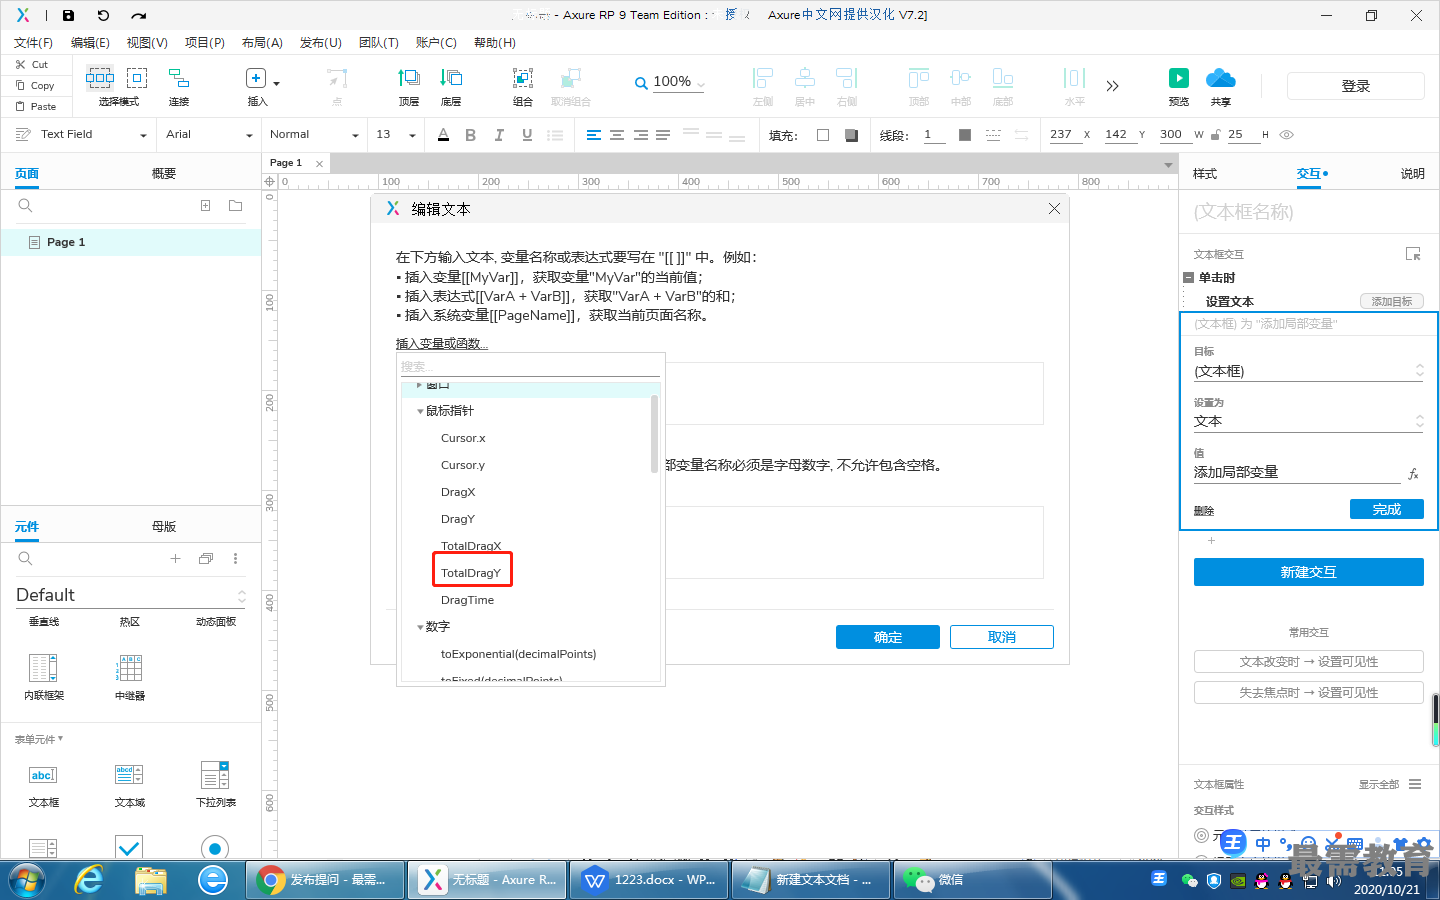Show more toolbar tools chevron
Screen dimensions: 1440x900
click(x=1112, y=86)
